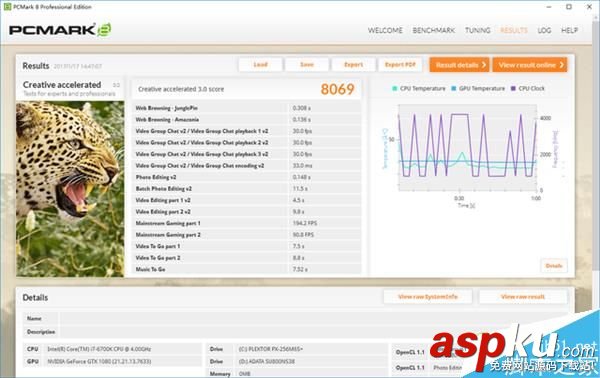Screen dimensions: 600x378
Task: Click the leopard thumbnail image
Action: pyautogui.click(x=70, y=189)
